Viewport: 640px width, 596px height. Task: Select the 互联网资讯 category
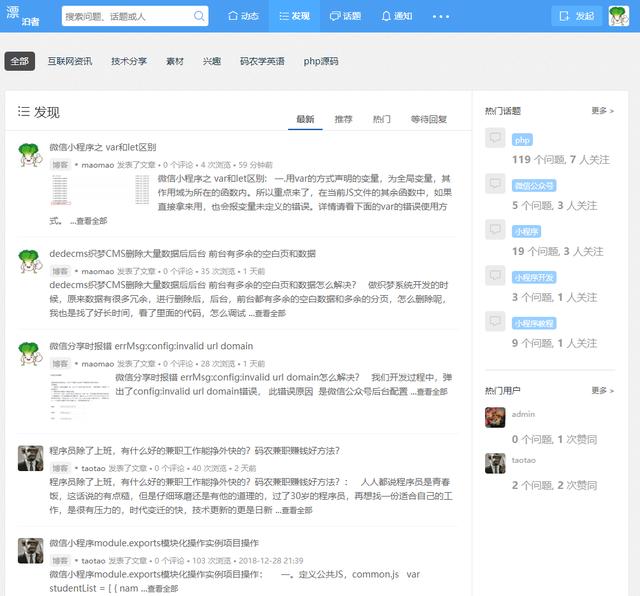[x=70, y=61]
